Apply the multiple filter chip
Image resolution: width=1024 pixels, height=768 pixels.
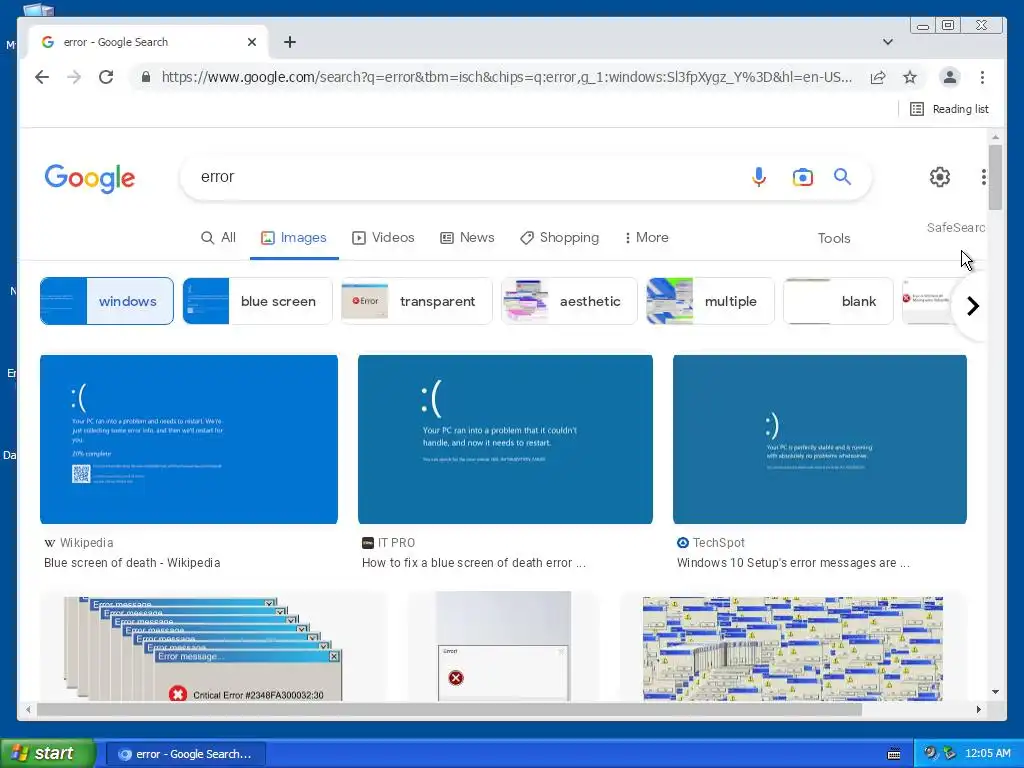pos(710,301)
